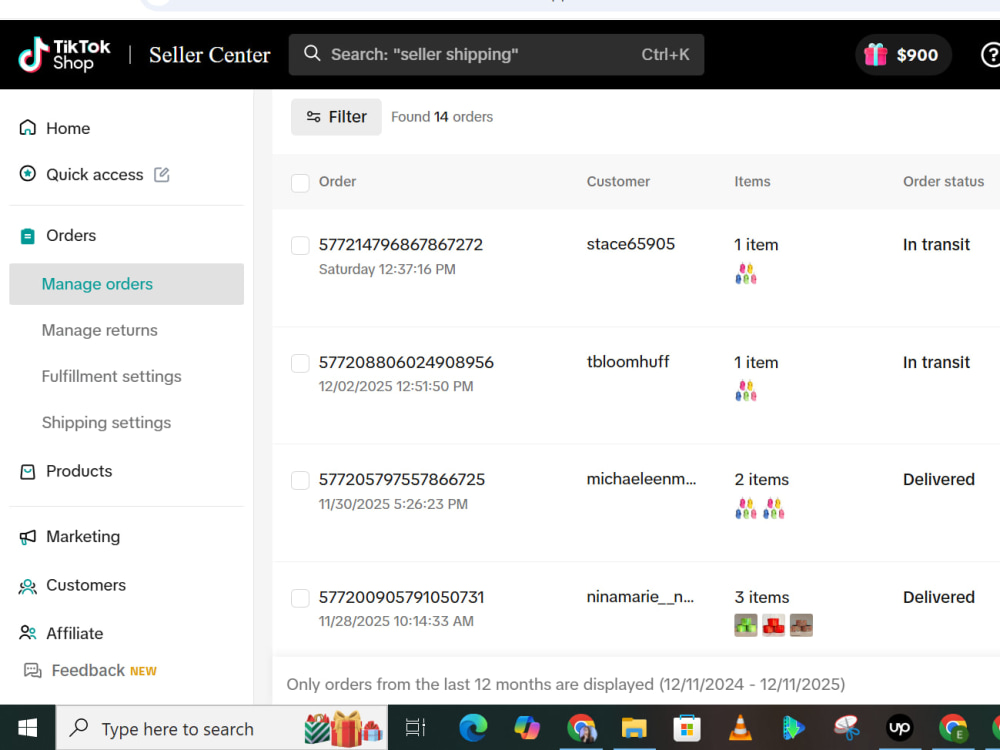Open order number 577205797557866725
1000x750 pixels.
402,480
